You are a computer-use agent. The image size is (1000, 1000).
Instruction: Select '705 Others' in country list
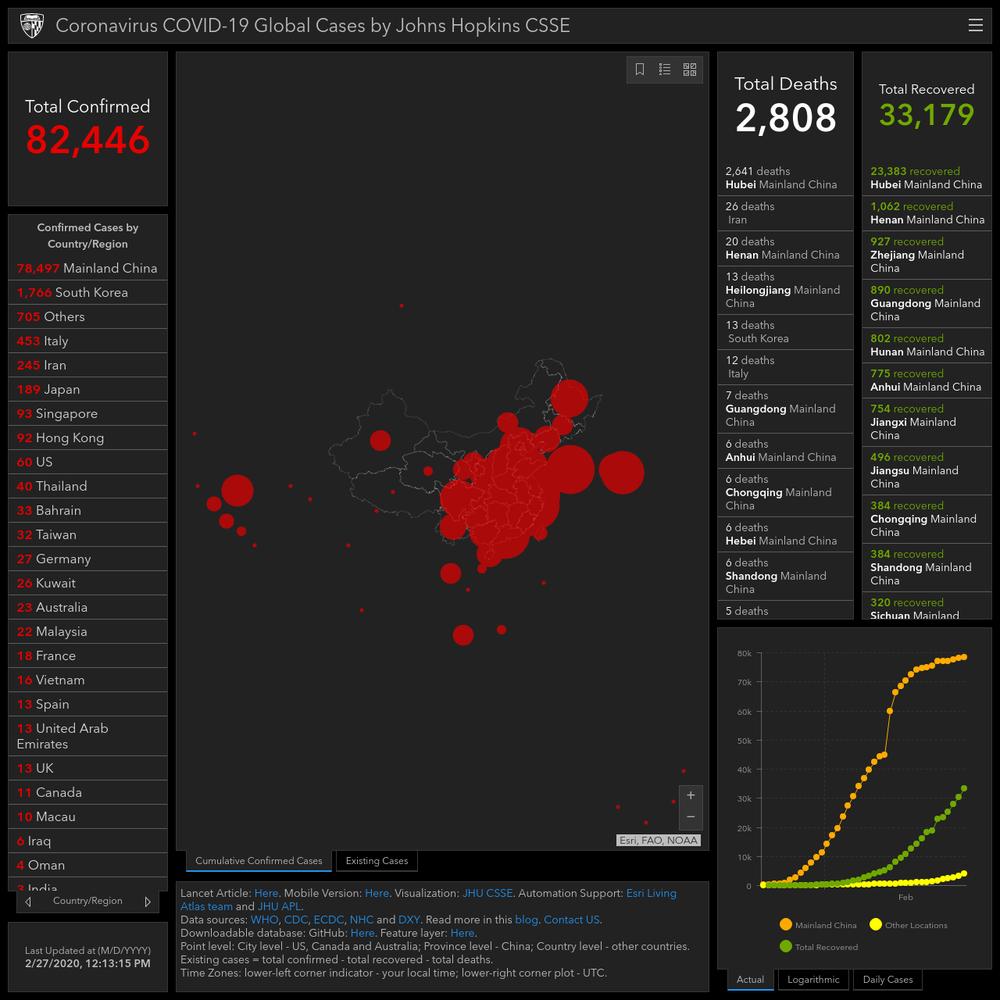(x=87, y=317)
